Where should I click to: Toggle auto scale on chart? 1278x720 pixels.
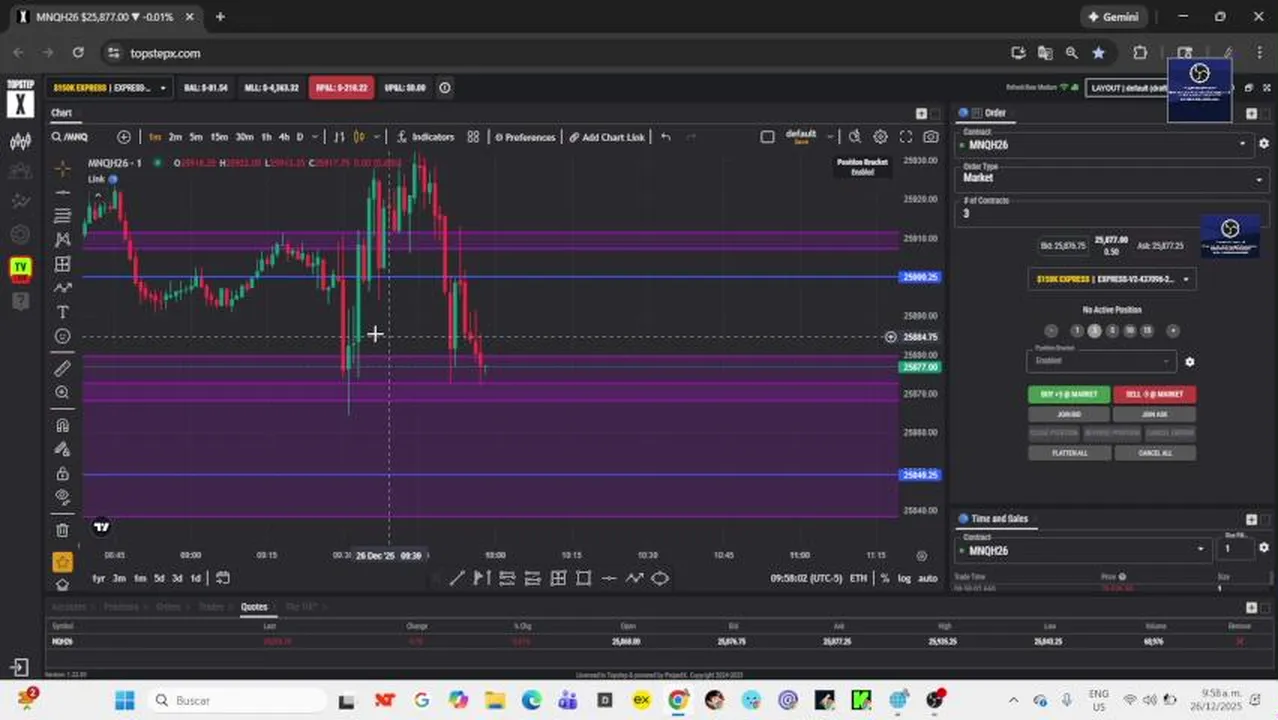[x=927, y=578]
